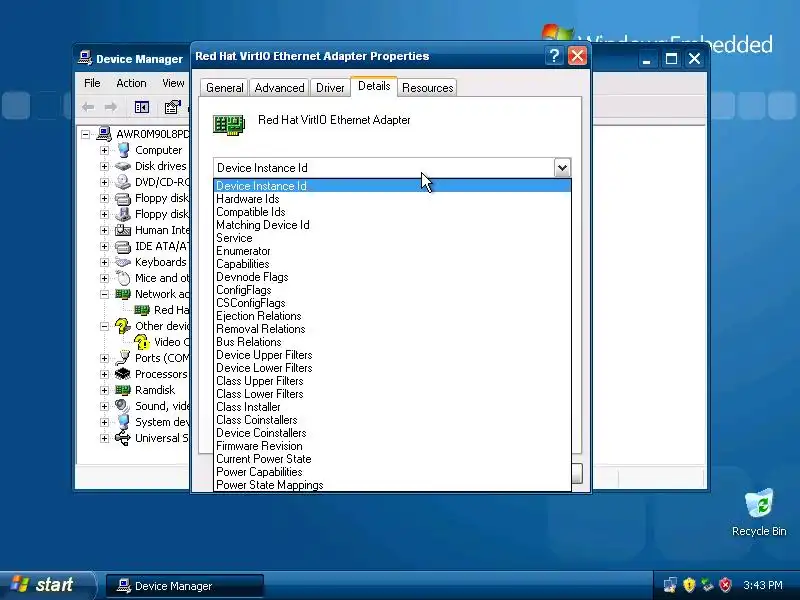Click the Properties toolbar icon in Device Manager
Image resolution: width=800 pixels, height=600 pixels.
click(x=172, y=107)
